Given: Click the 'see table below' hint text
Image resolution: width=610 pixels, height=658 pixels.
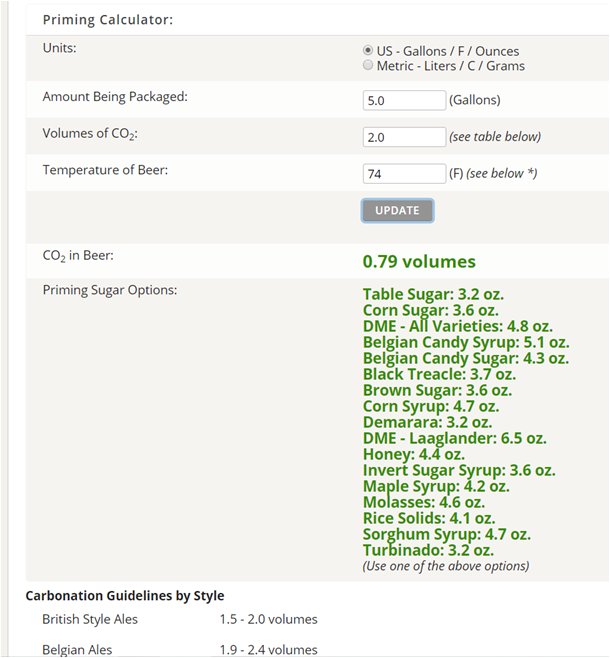Looking at the screenshot, I should coord(495,137).
